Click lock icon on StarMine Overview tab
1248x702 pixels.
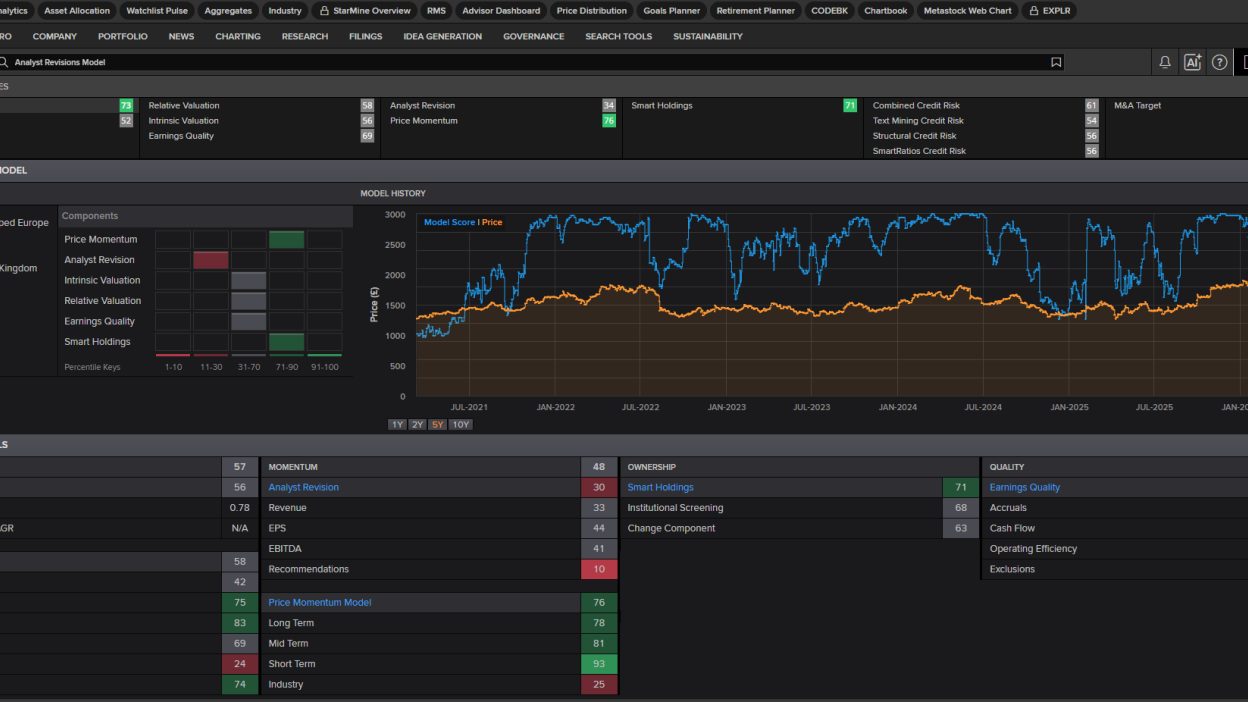(x=324, y=11)
